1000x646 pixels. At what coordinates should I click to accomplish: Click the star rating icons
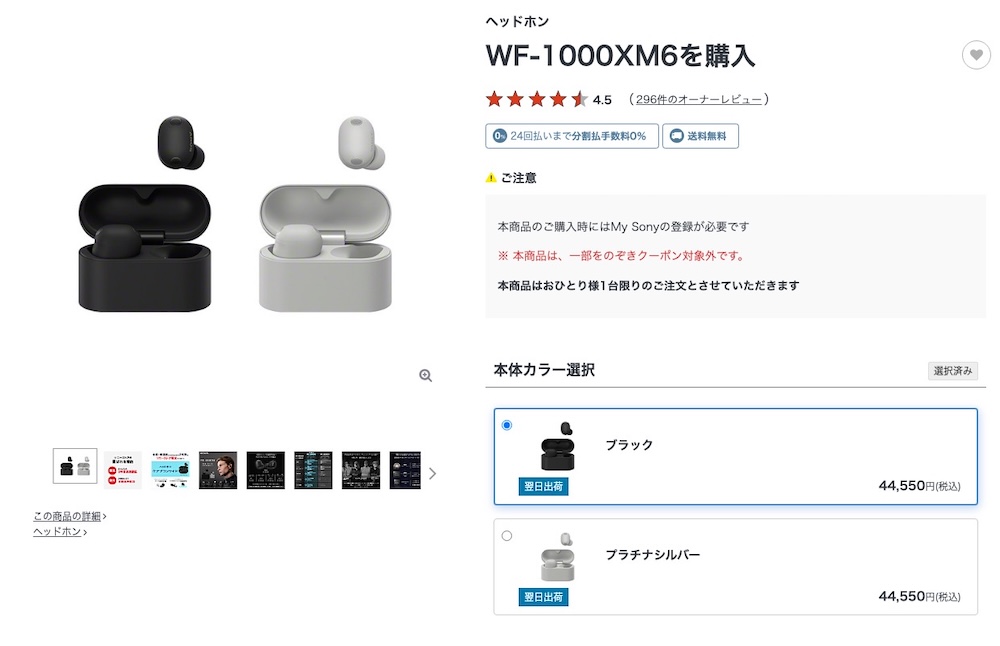(536, 99)
